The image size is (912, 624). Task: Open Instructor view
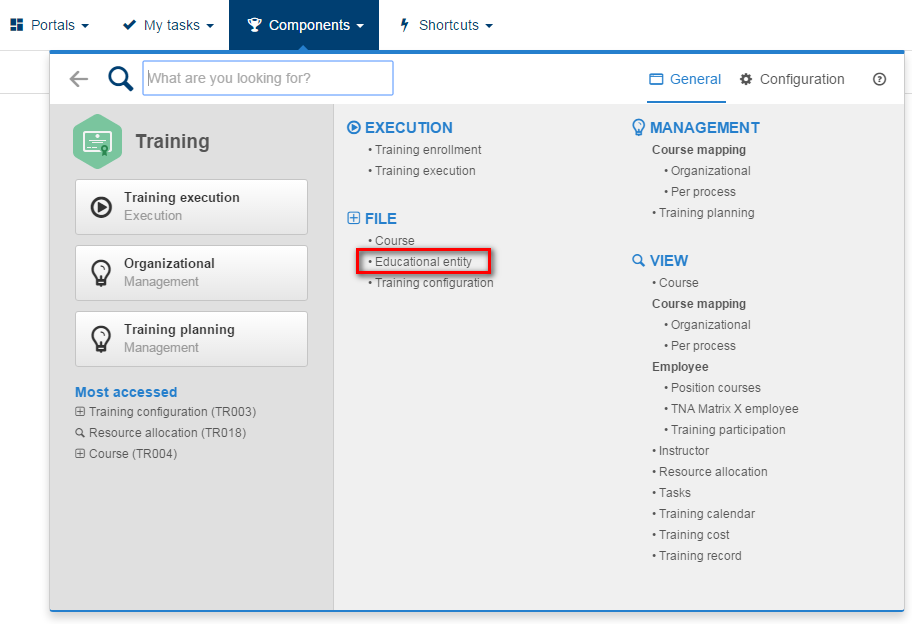[684, 451]
